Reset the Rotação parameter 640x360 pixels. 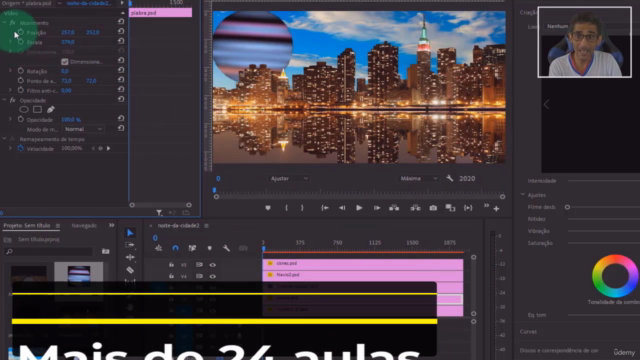[x=121, y=70]
